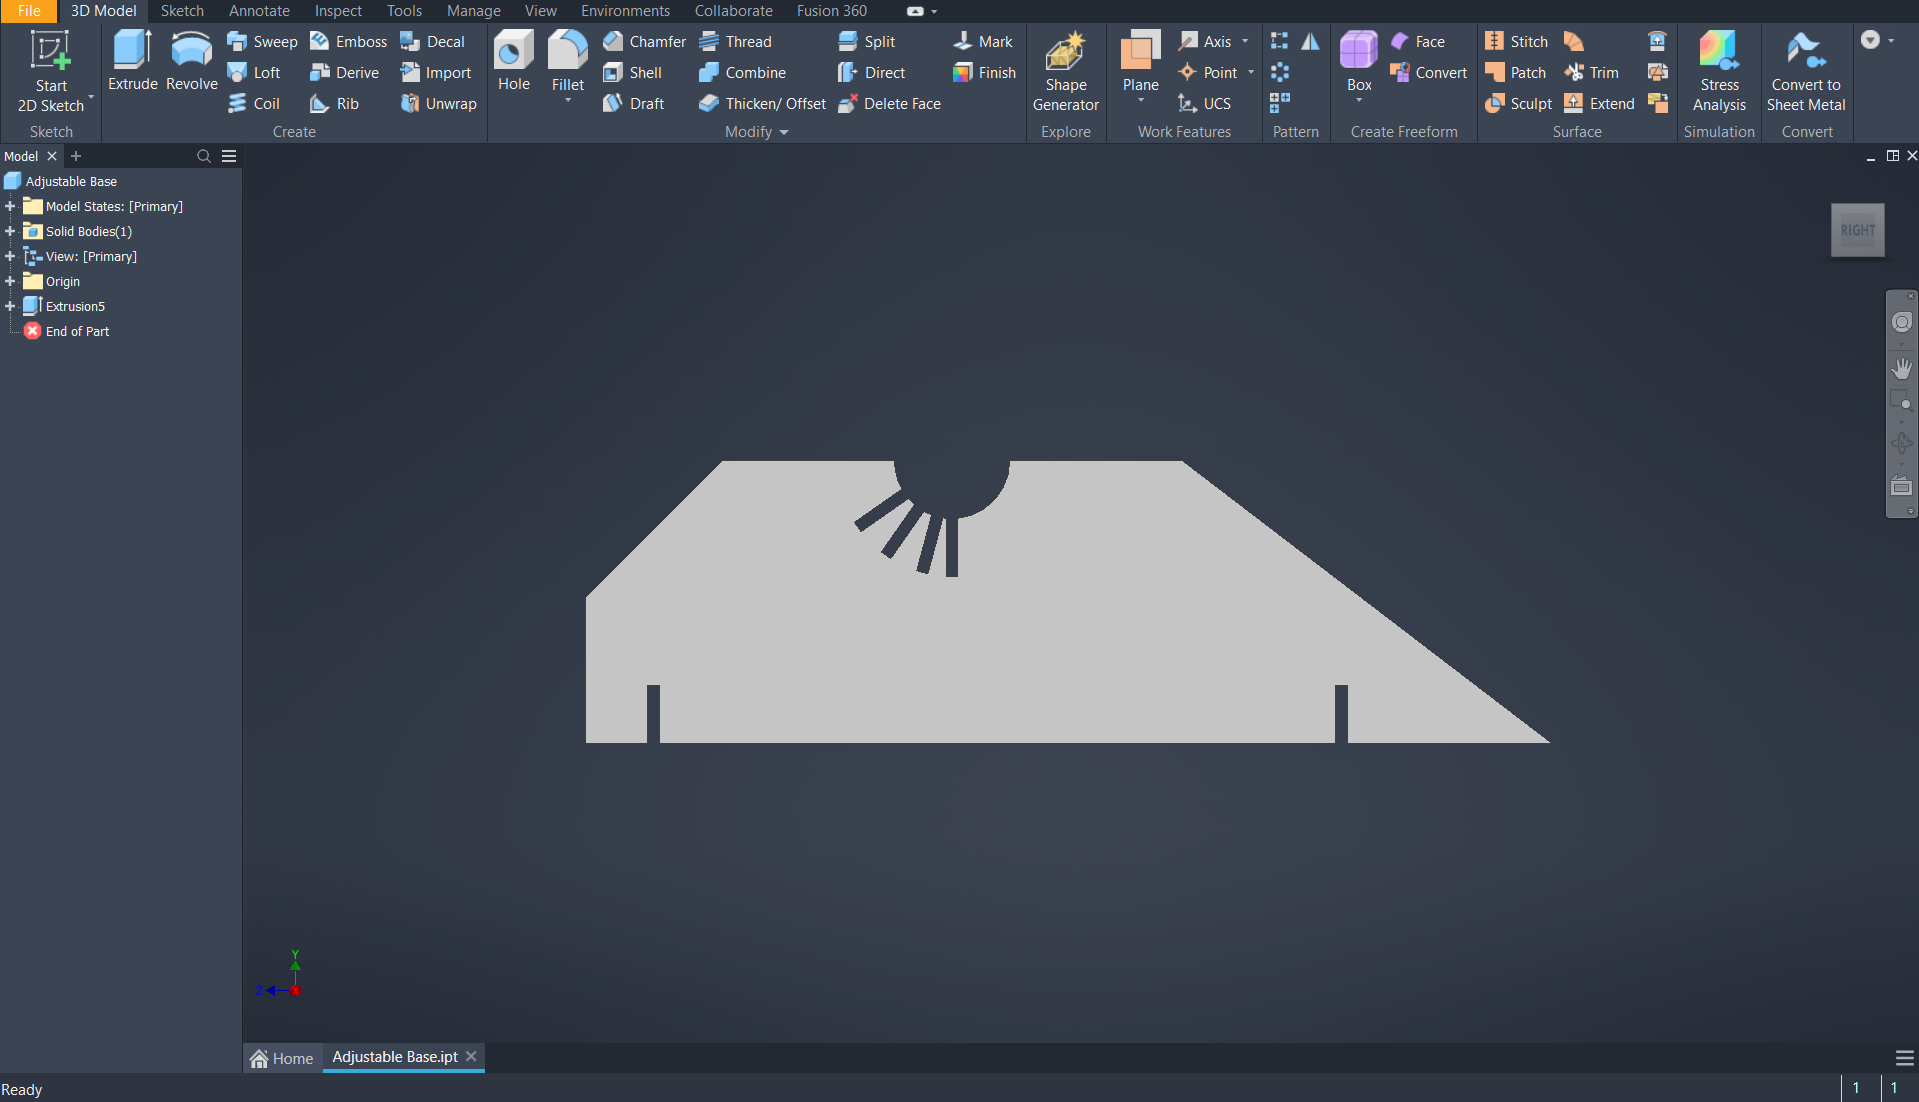Go to the Home document tab
The height and width of the screenshot is (1102, 1919).
coord(282,1058)
